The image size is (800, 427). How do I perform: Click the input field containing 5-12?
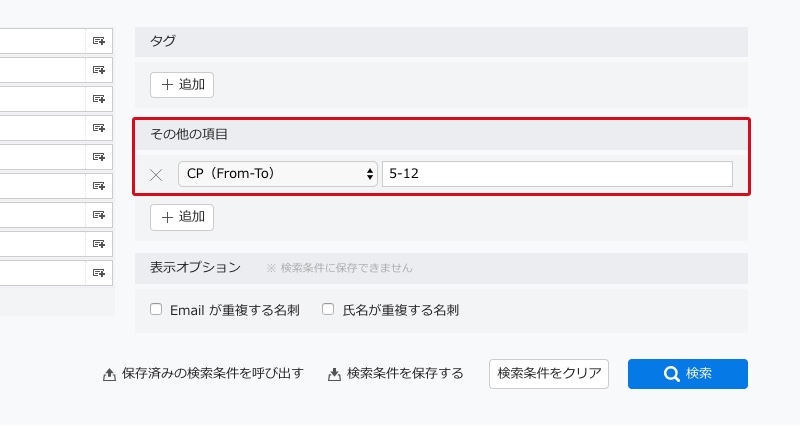pyautogui.click(x=557, y=174)
